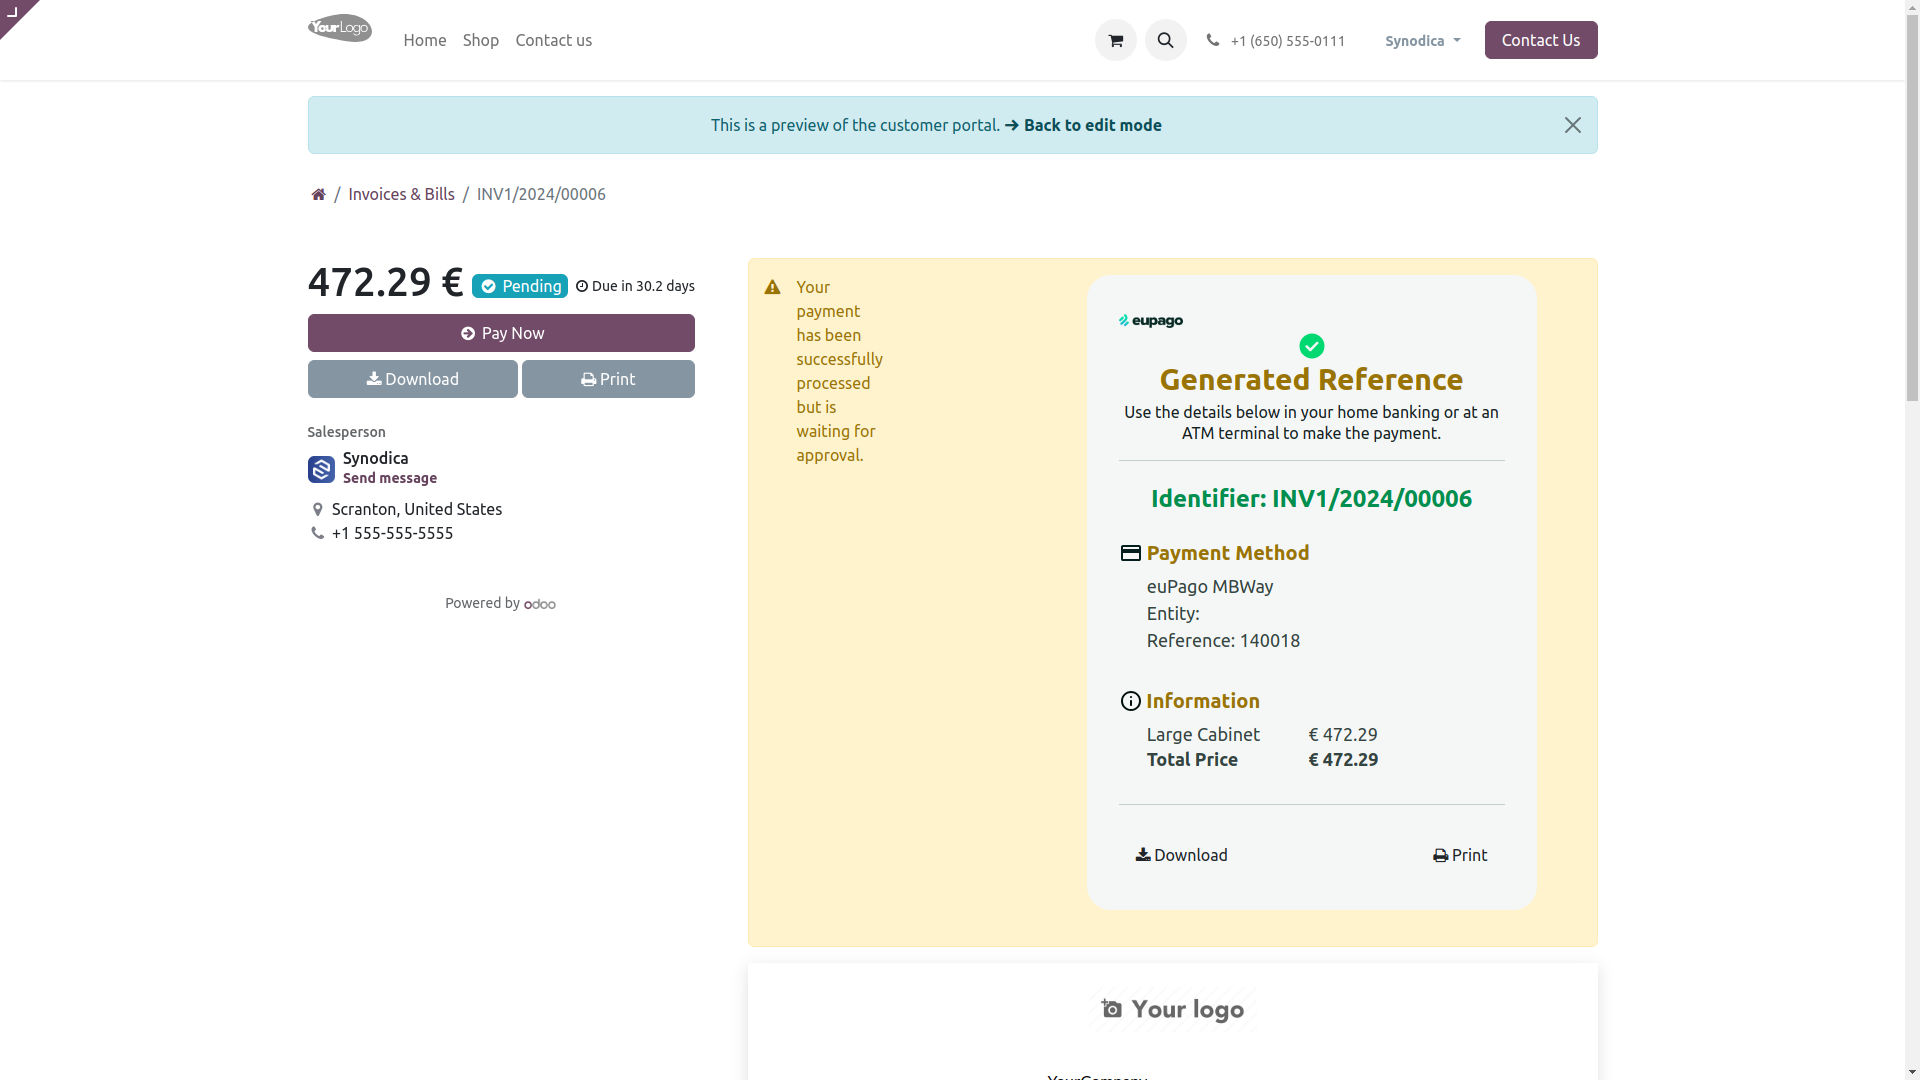Click the clock icon near Due in 30.2 days

(582, 286)
